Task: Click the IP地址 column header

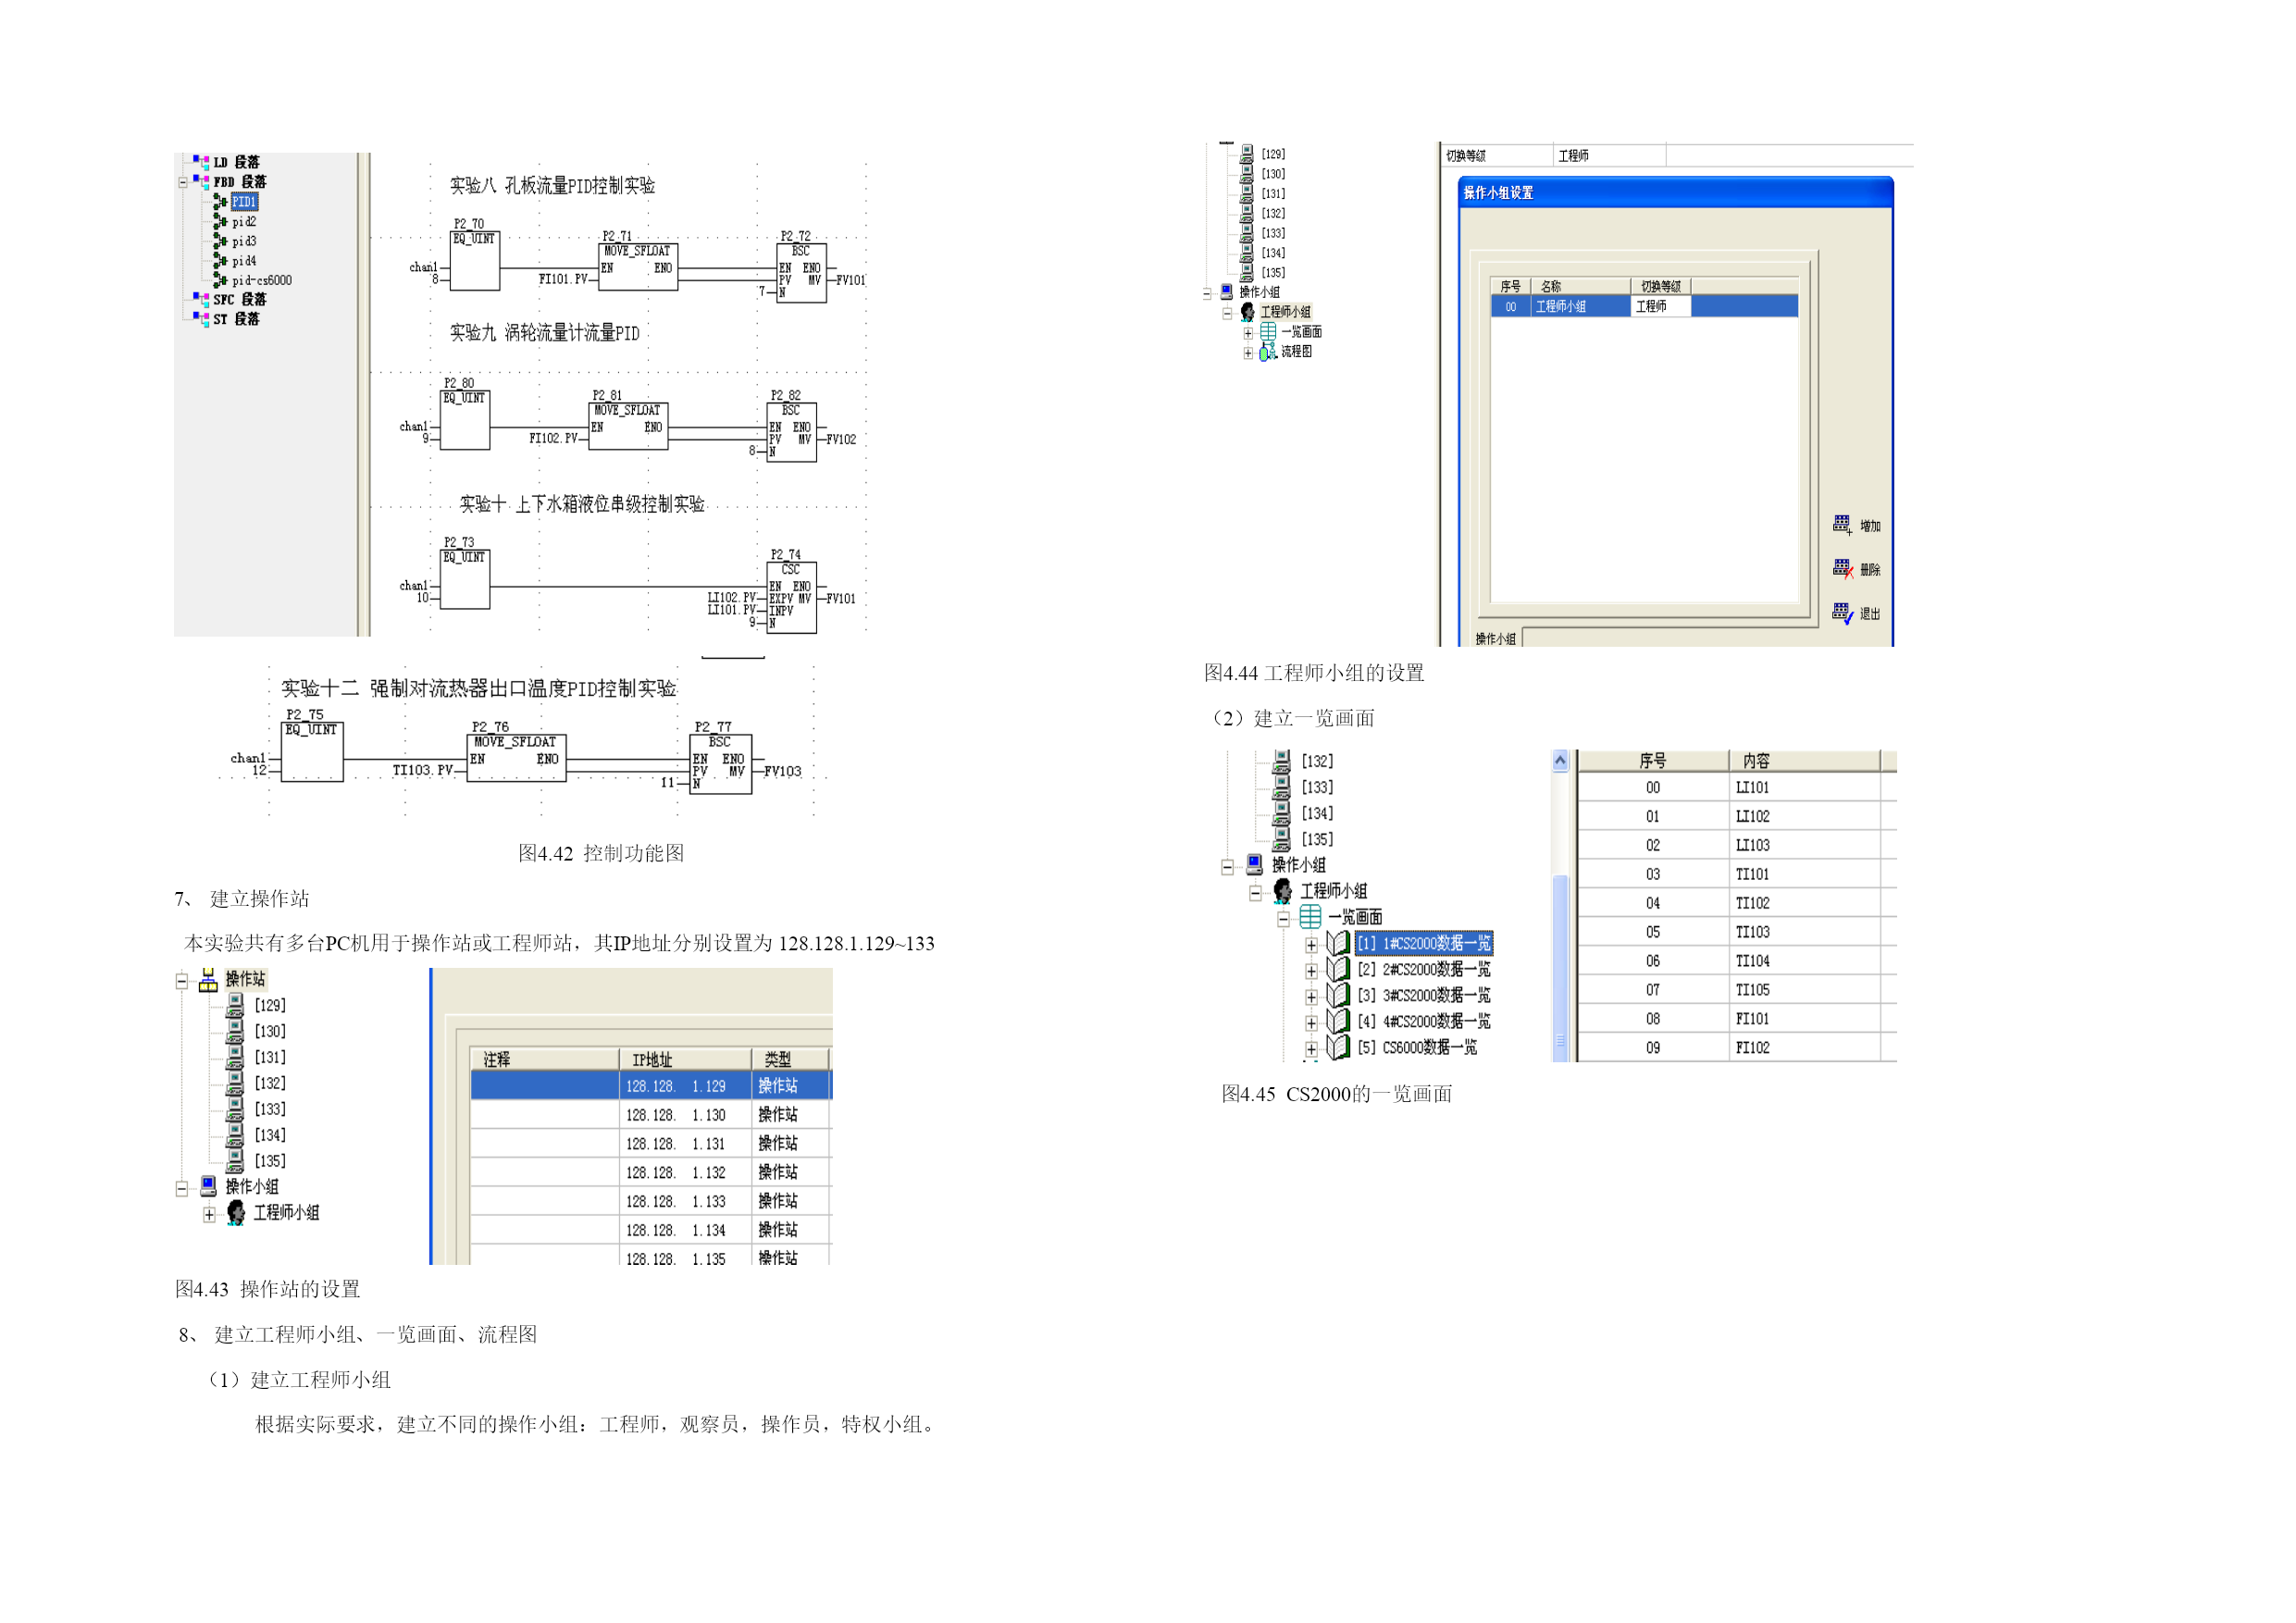Action: (x=685, y=1059)
